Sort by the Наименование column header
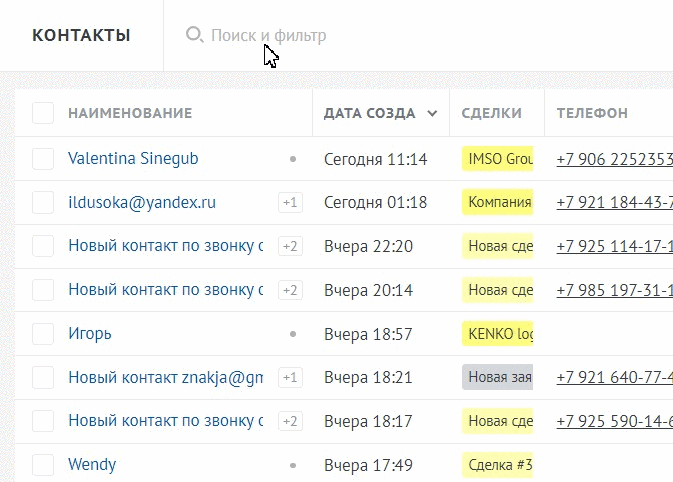The image size is (673, 482). (130, 114)
